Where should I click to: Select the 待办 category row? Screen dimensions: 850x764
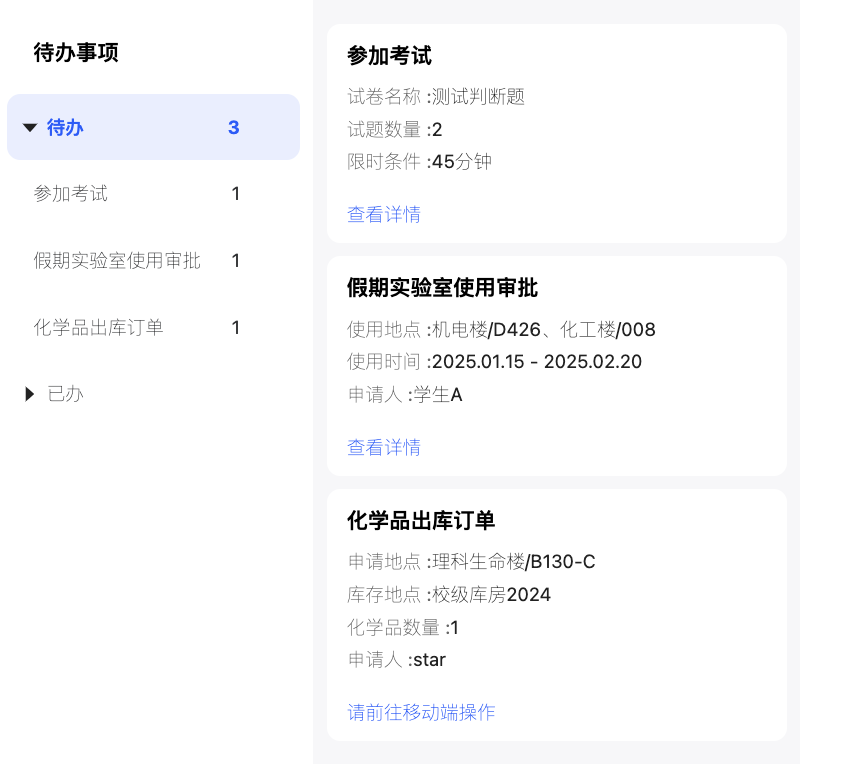point(153,127)
